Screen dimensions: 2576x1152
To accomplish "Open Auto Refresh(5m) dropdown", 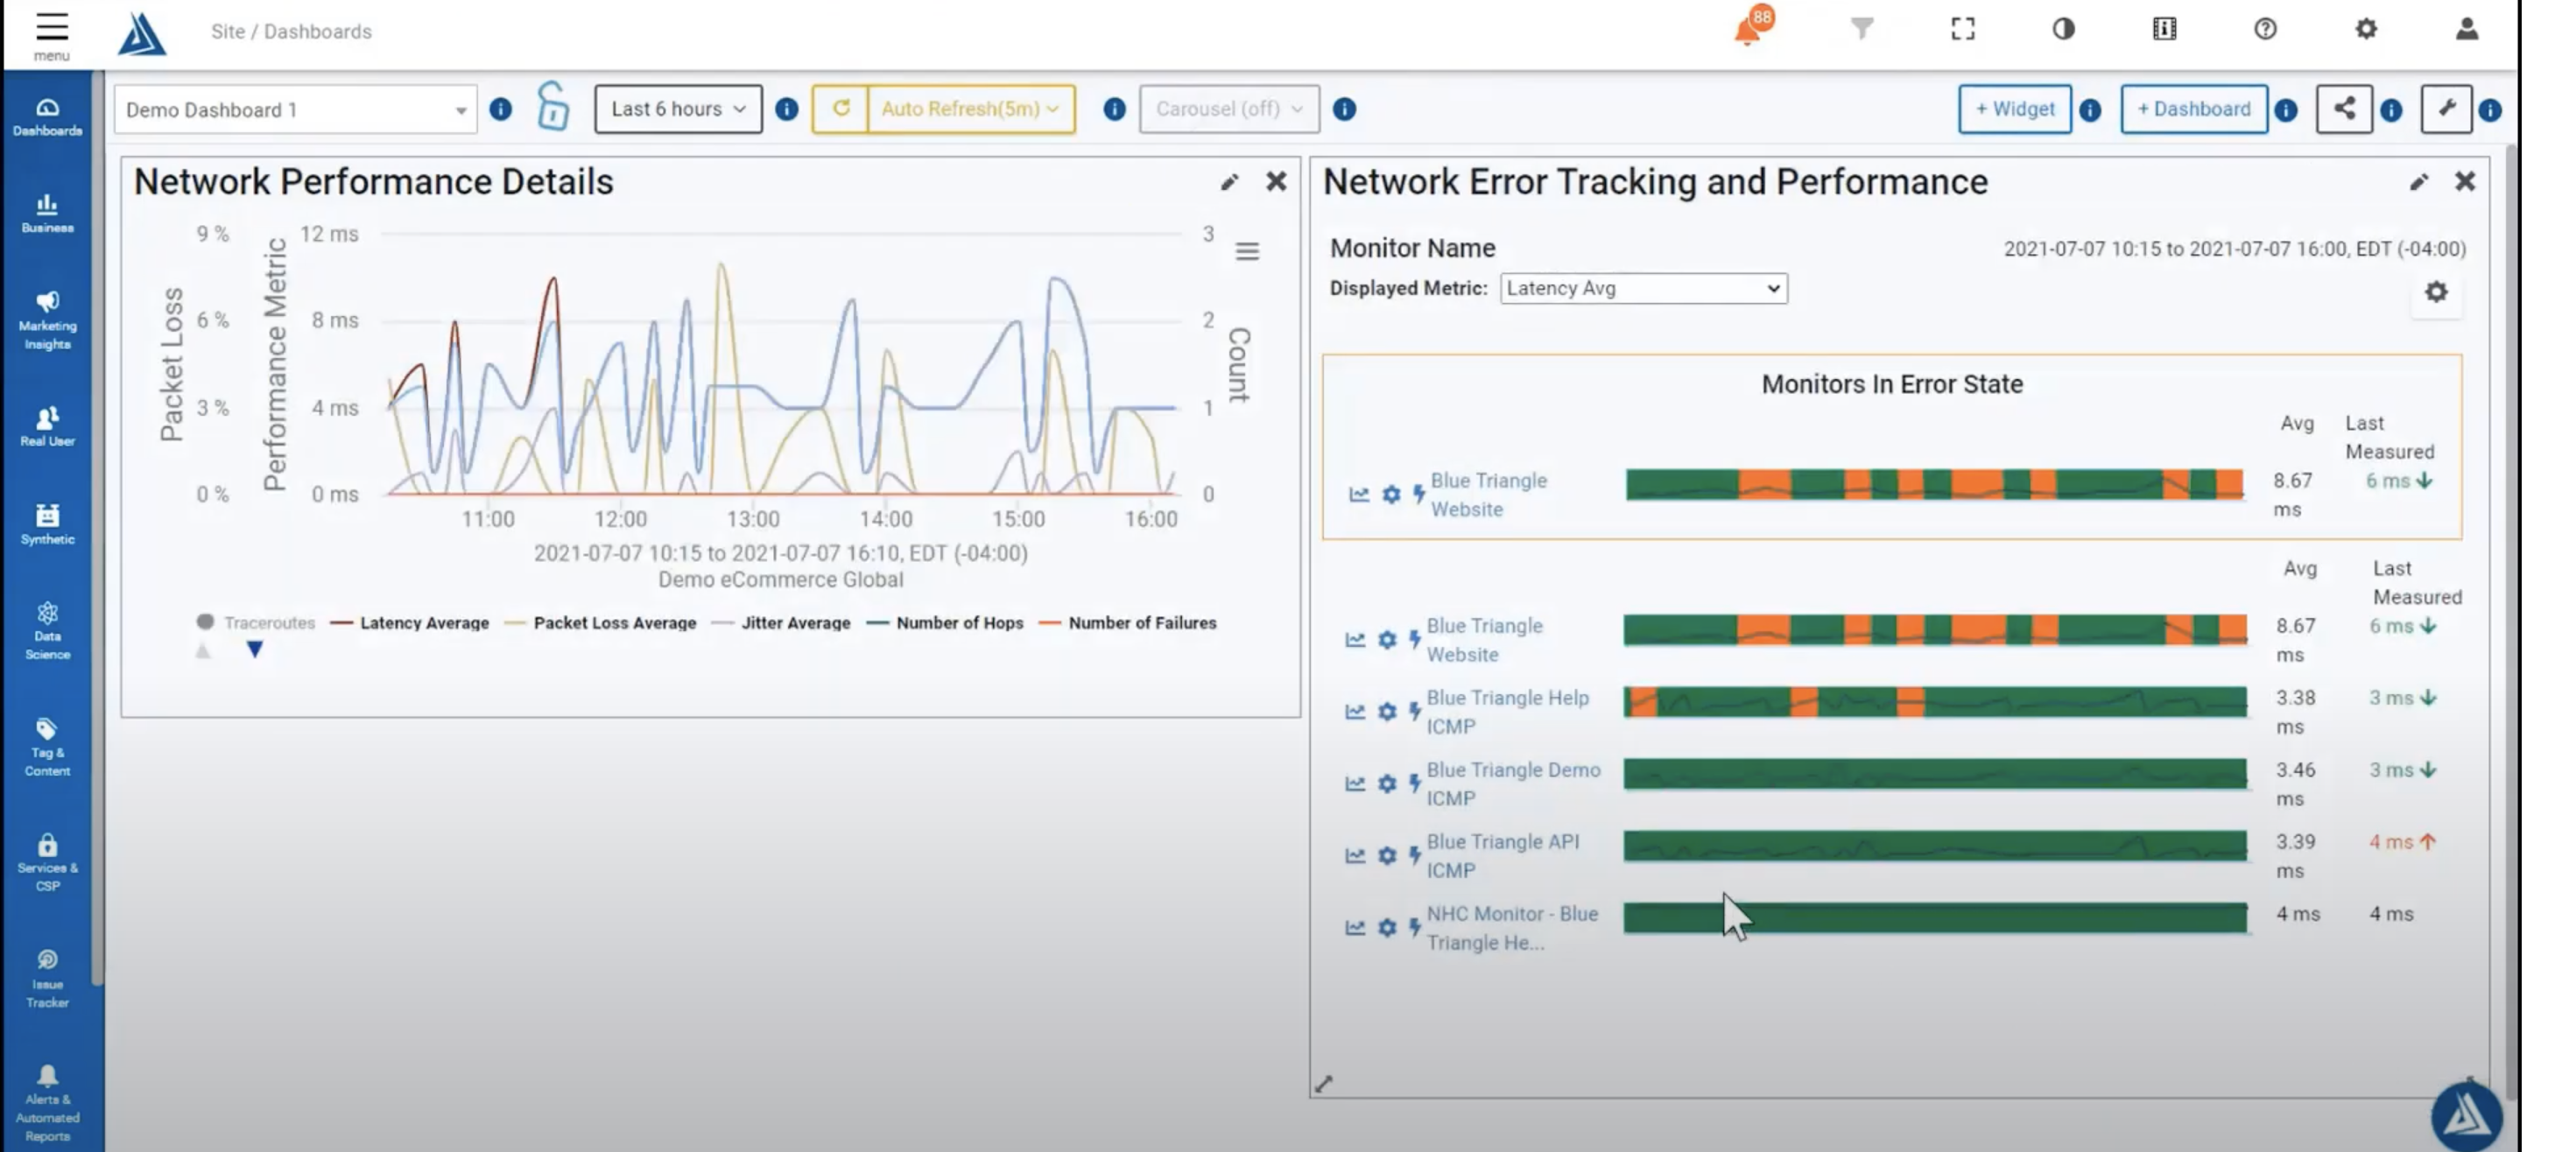I will click(x=970, y=109).
